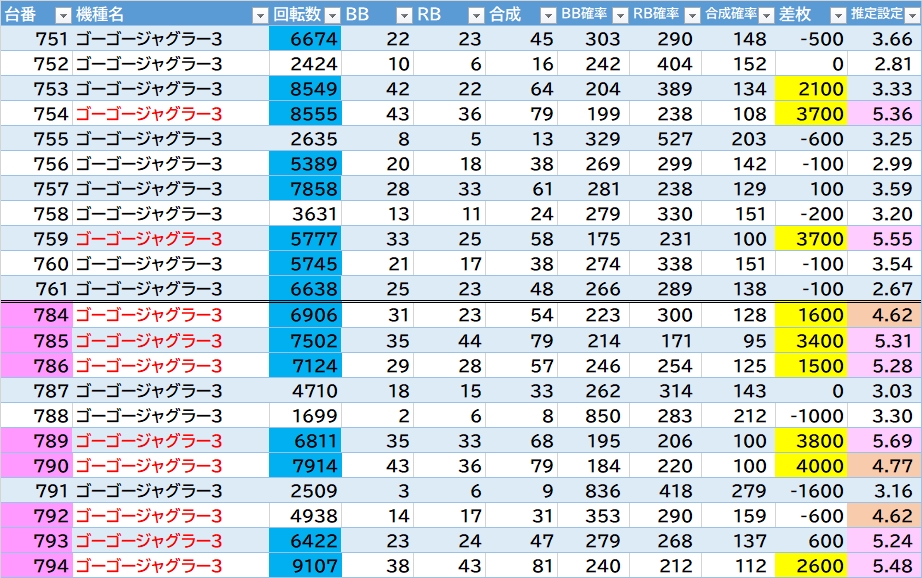Select RB probability cell 418

pyautogui.click(x=666, y=490)
